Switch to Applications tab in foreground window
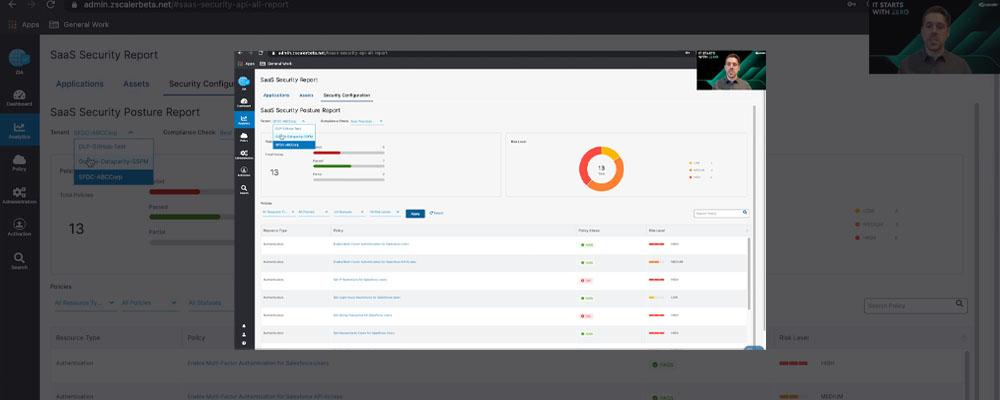 coord(276,95)
